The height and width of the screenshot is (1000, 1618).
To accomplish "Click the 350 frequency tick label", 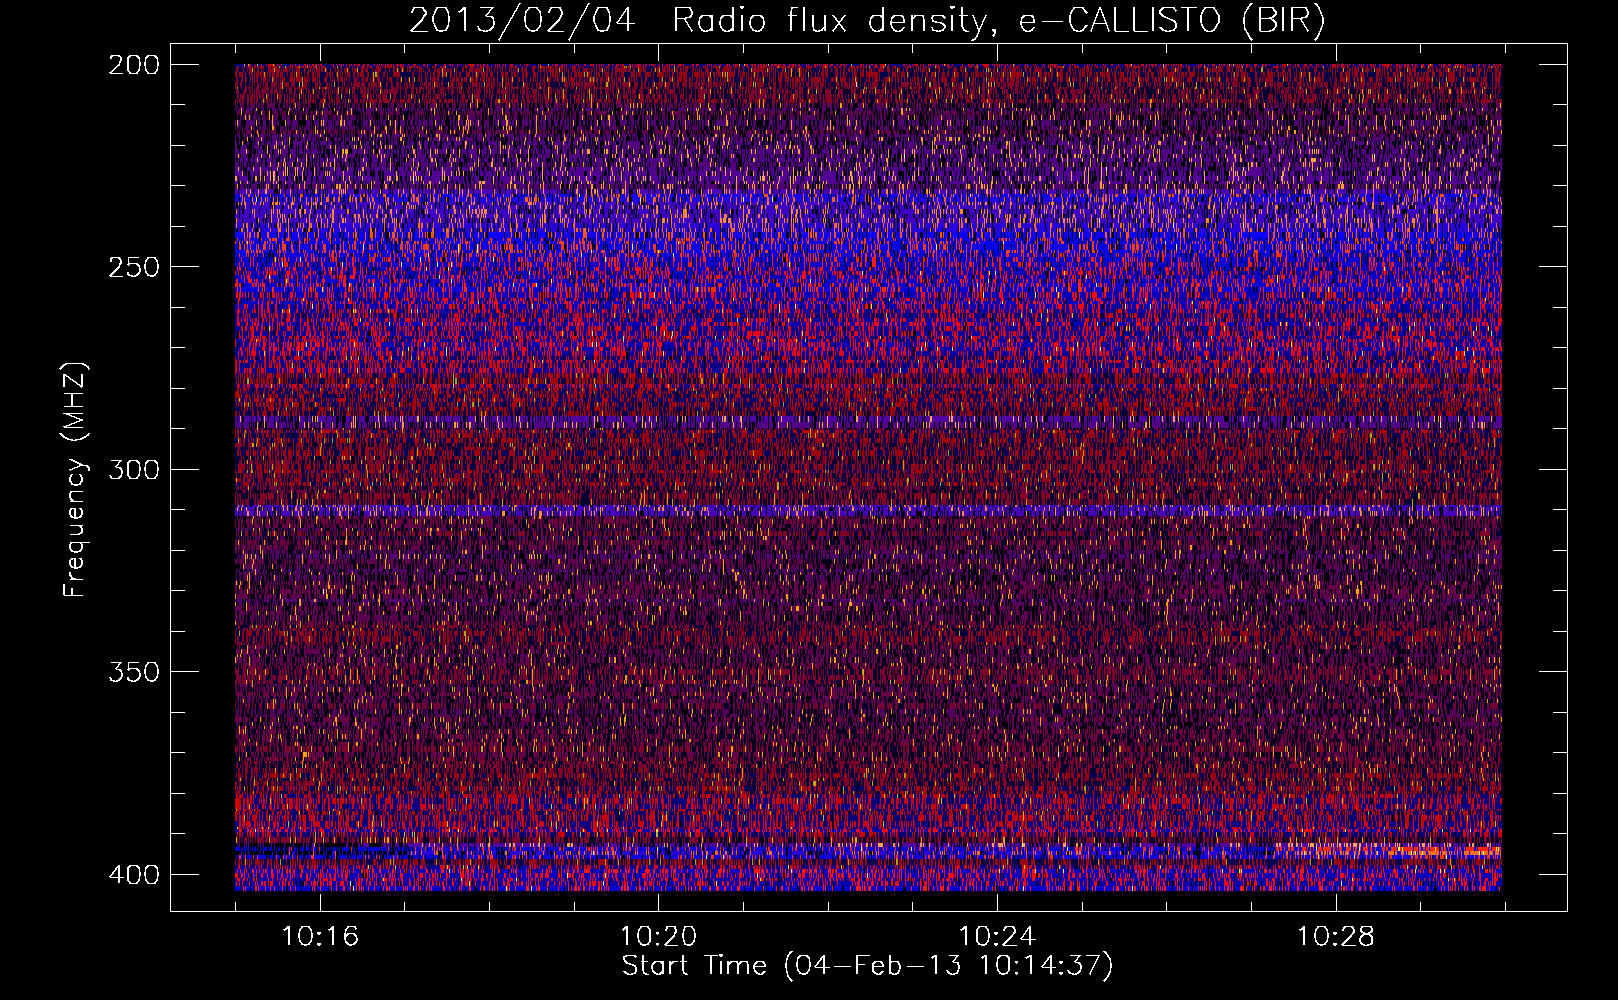I will pyautogui.click(x=133, y=672).
